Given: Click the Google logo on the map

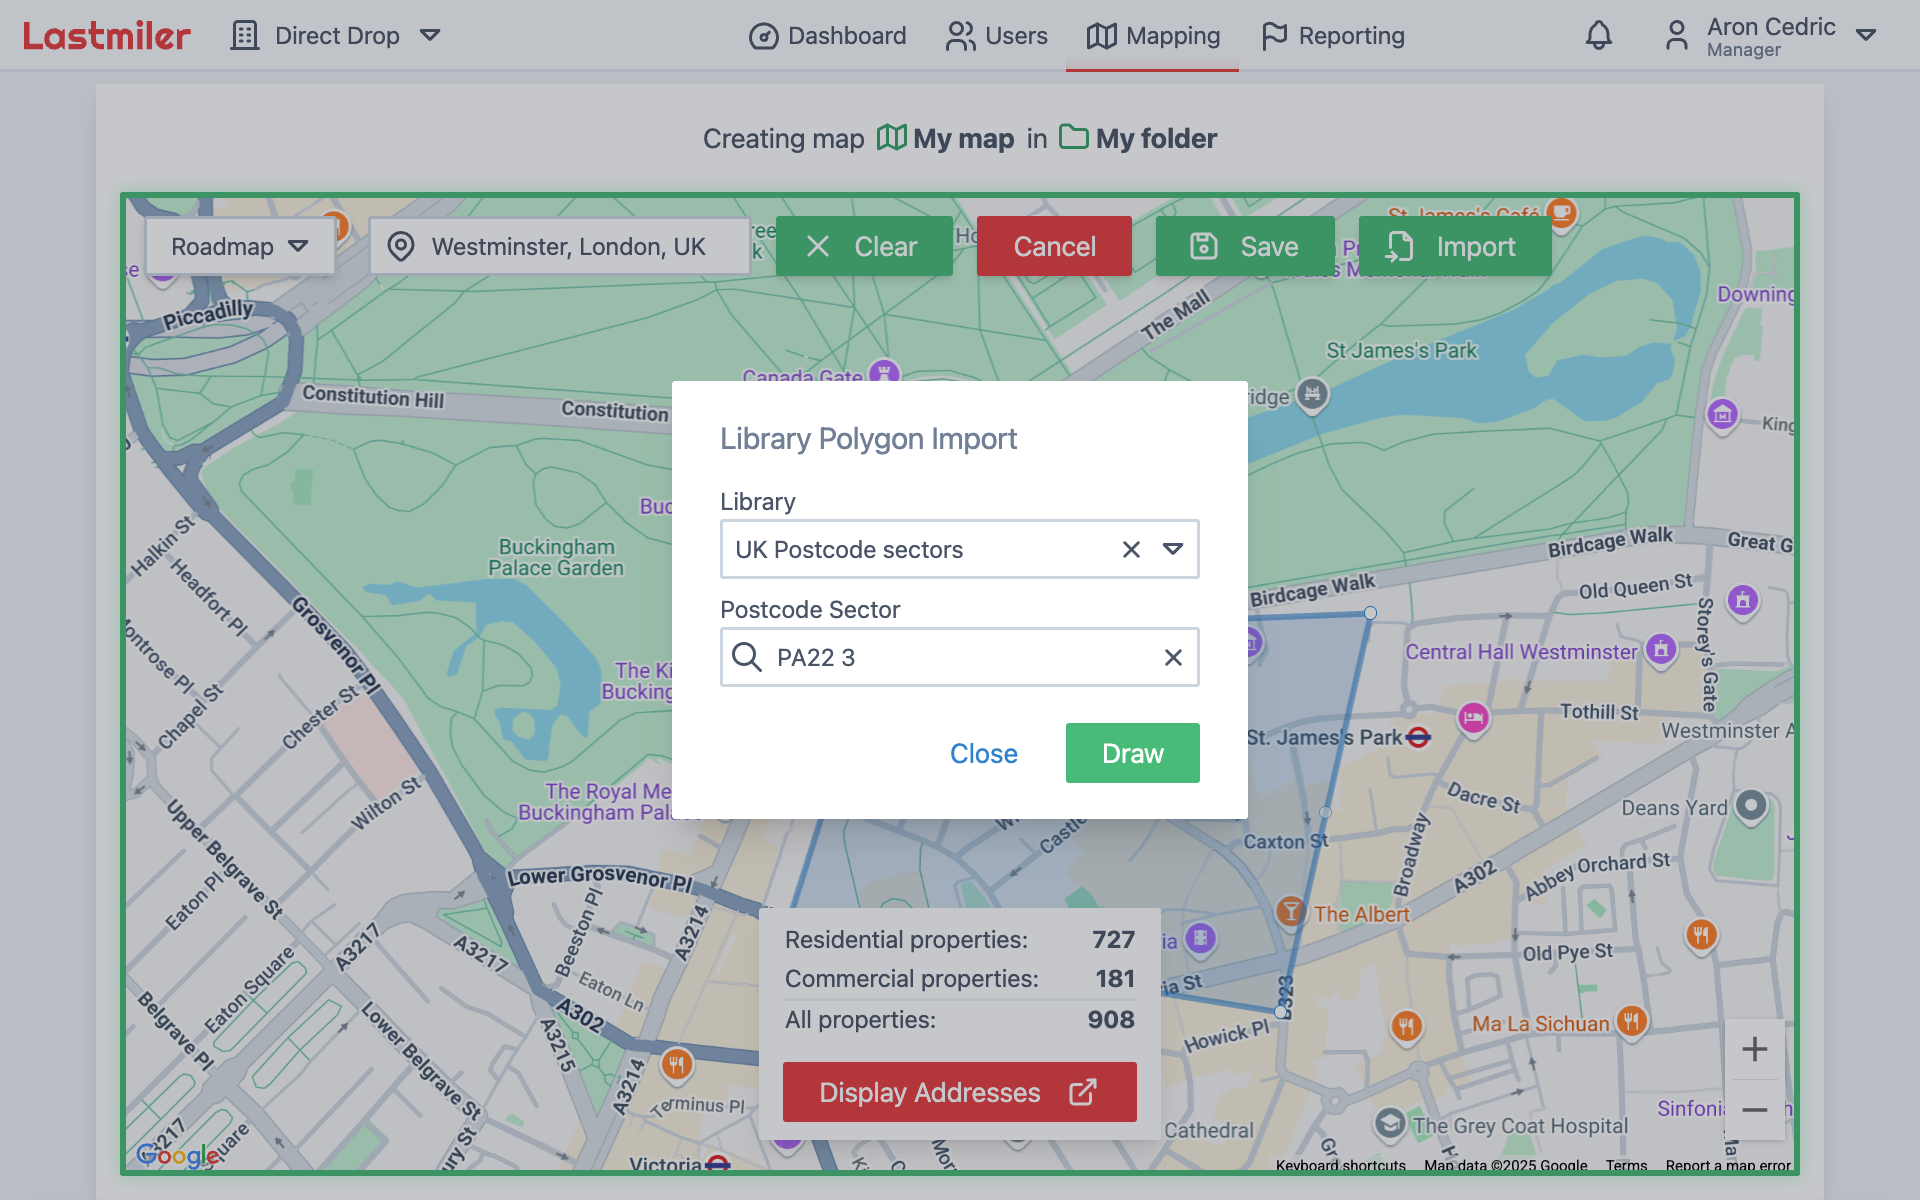Looking at the screenshot, I should point(178,1155).
